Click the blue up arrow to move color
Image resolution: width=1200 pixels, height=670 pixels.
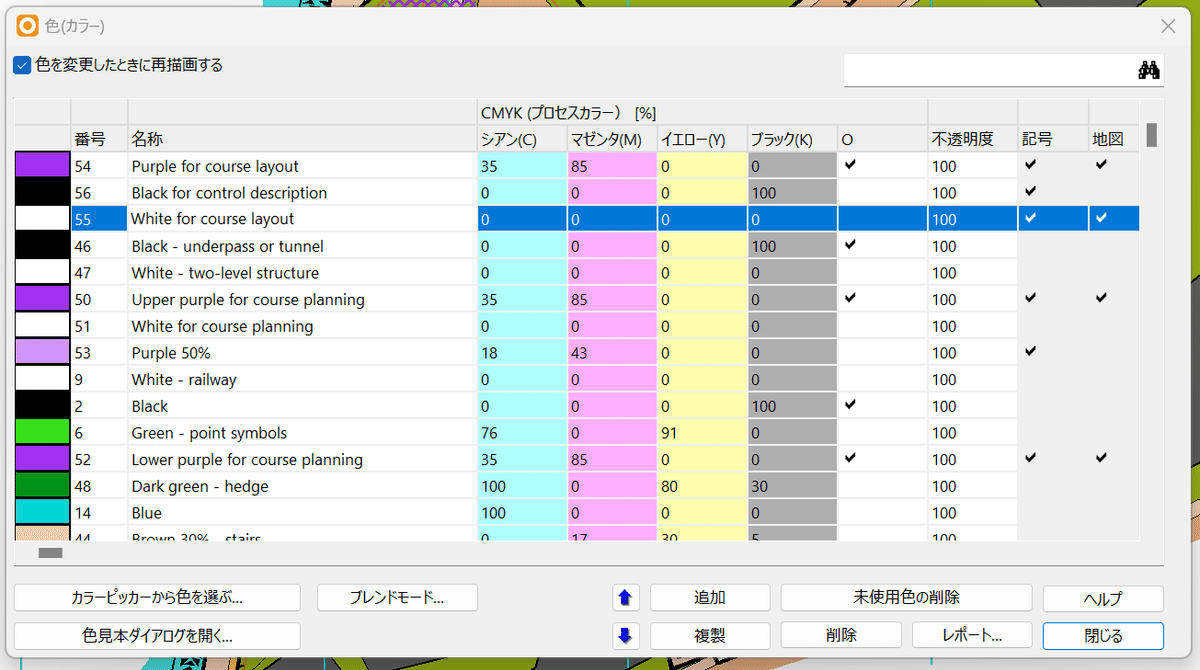click(x=626, y=597)
